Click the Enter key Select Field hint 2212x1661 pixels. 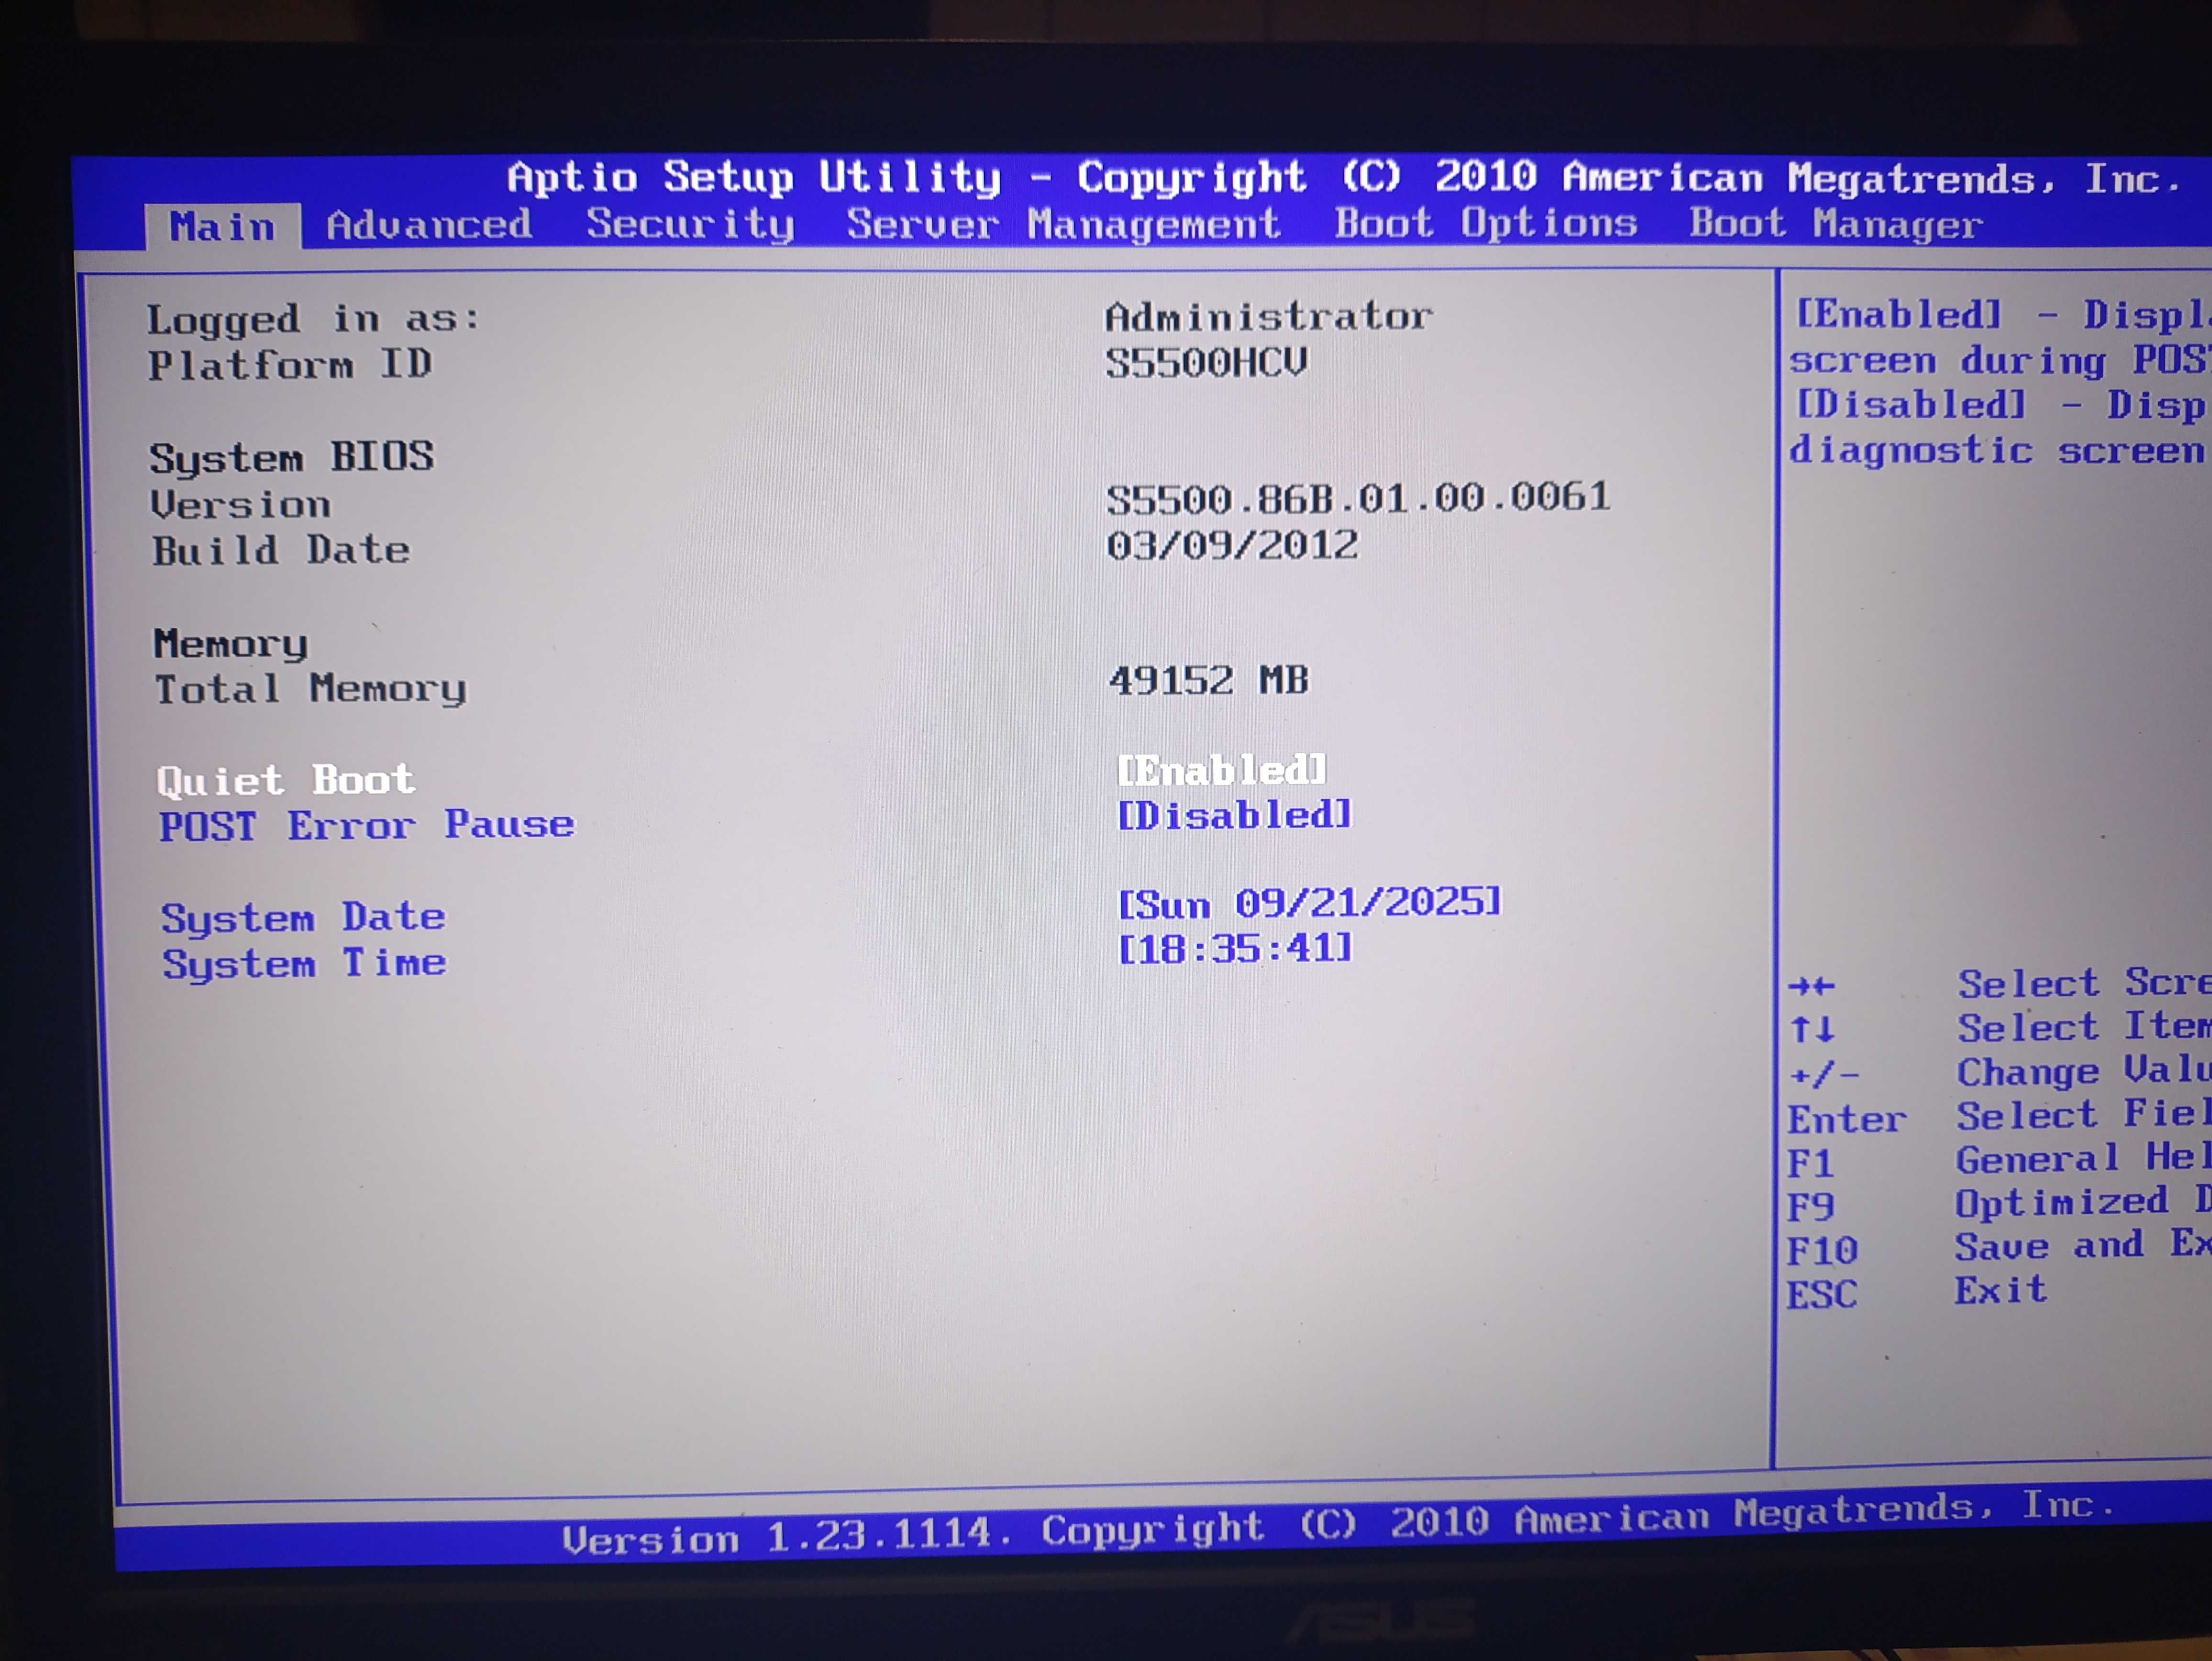(1999, 1116)
